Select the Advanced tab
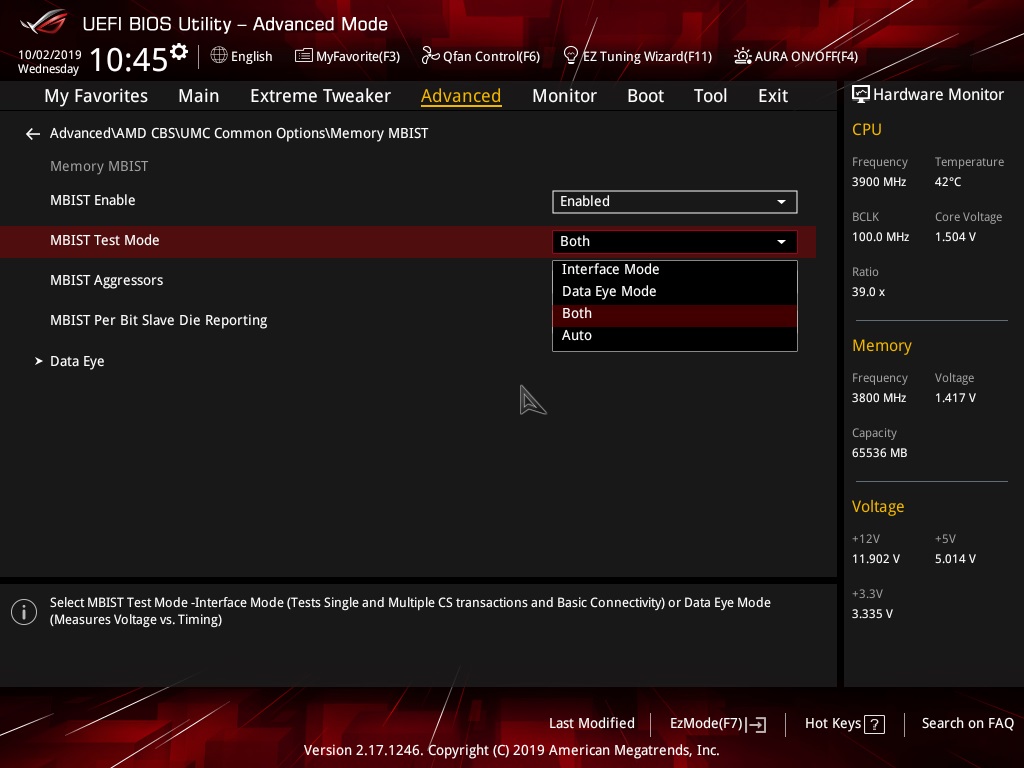Image resolution: width=1024 pixels, height=768 pixels. tap(461, 96)
